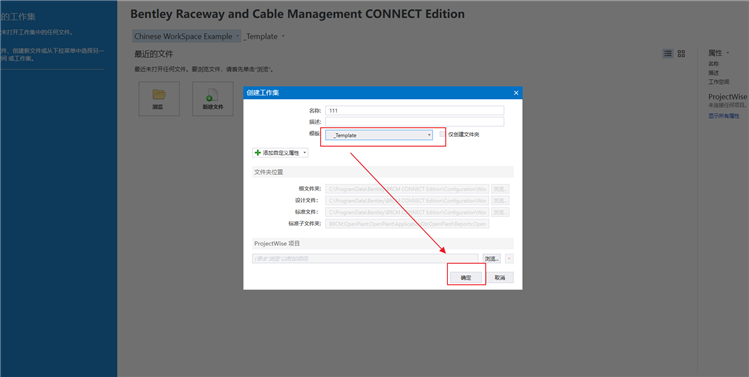Image resolution: width=749 pixels, height=377 pixels.
Task: Toggle the 仅创建文件夹 checkbox
Action: (x=442, y=134)
